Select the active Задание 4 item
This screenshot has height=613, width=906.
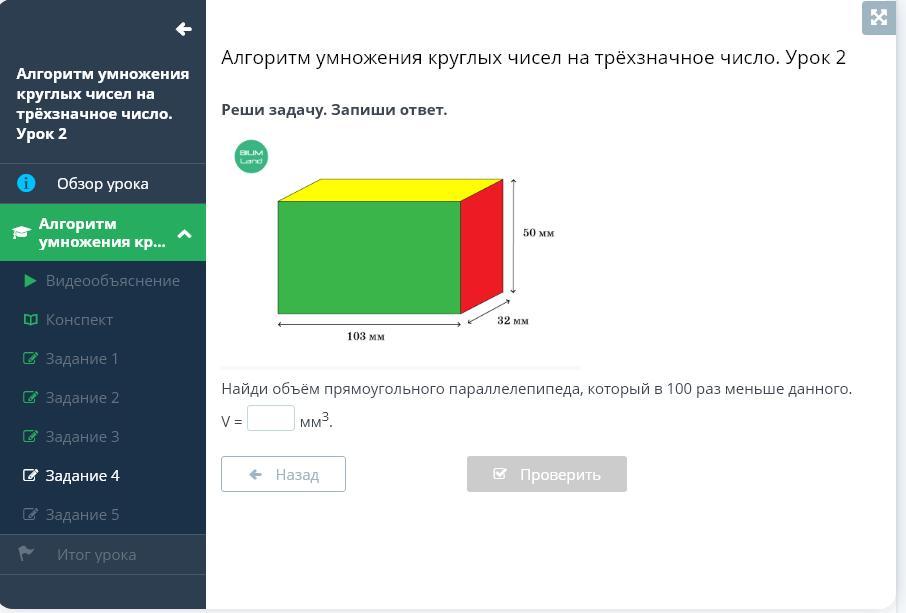click(103, 475)
